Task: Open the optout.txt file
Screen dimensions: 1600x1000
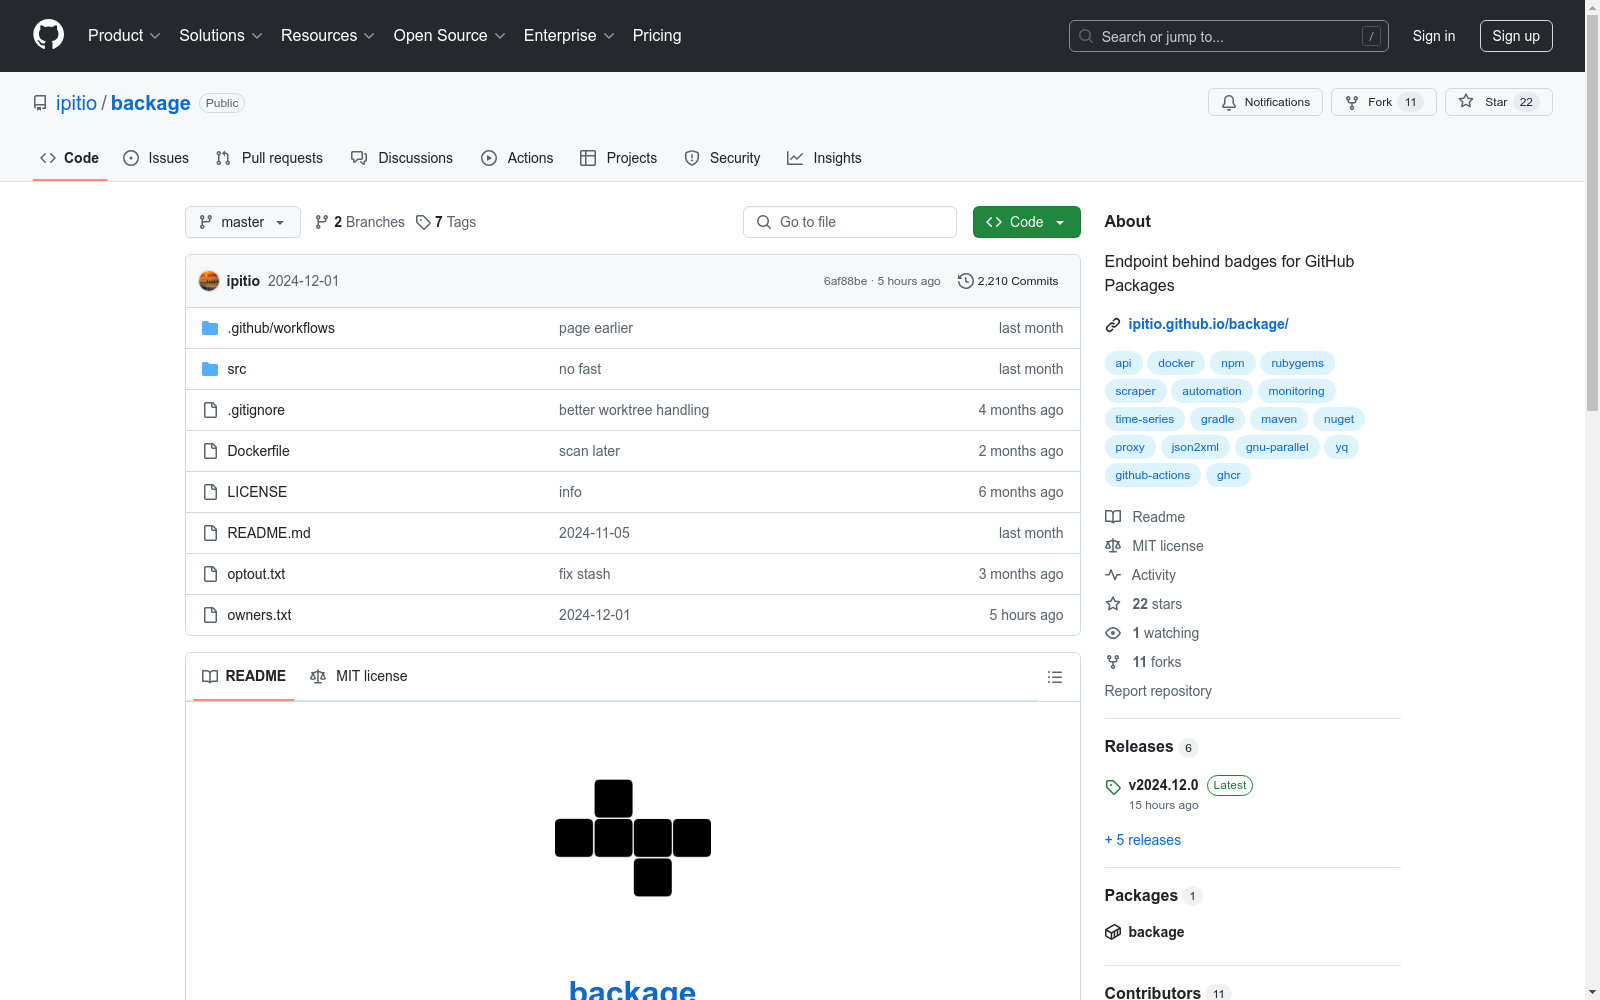Action: click(x=256, y=574)
